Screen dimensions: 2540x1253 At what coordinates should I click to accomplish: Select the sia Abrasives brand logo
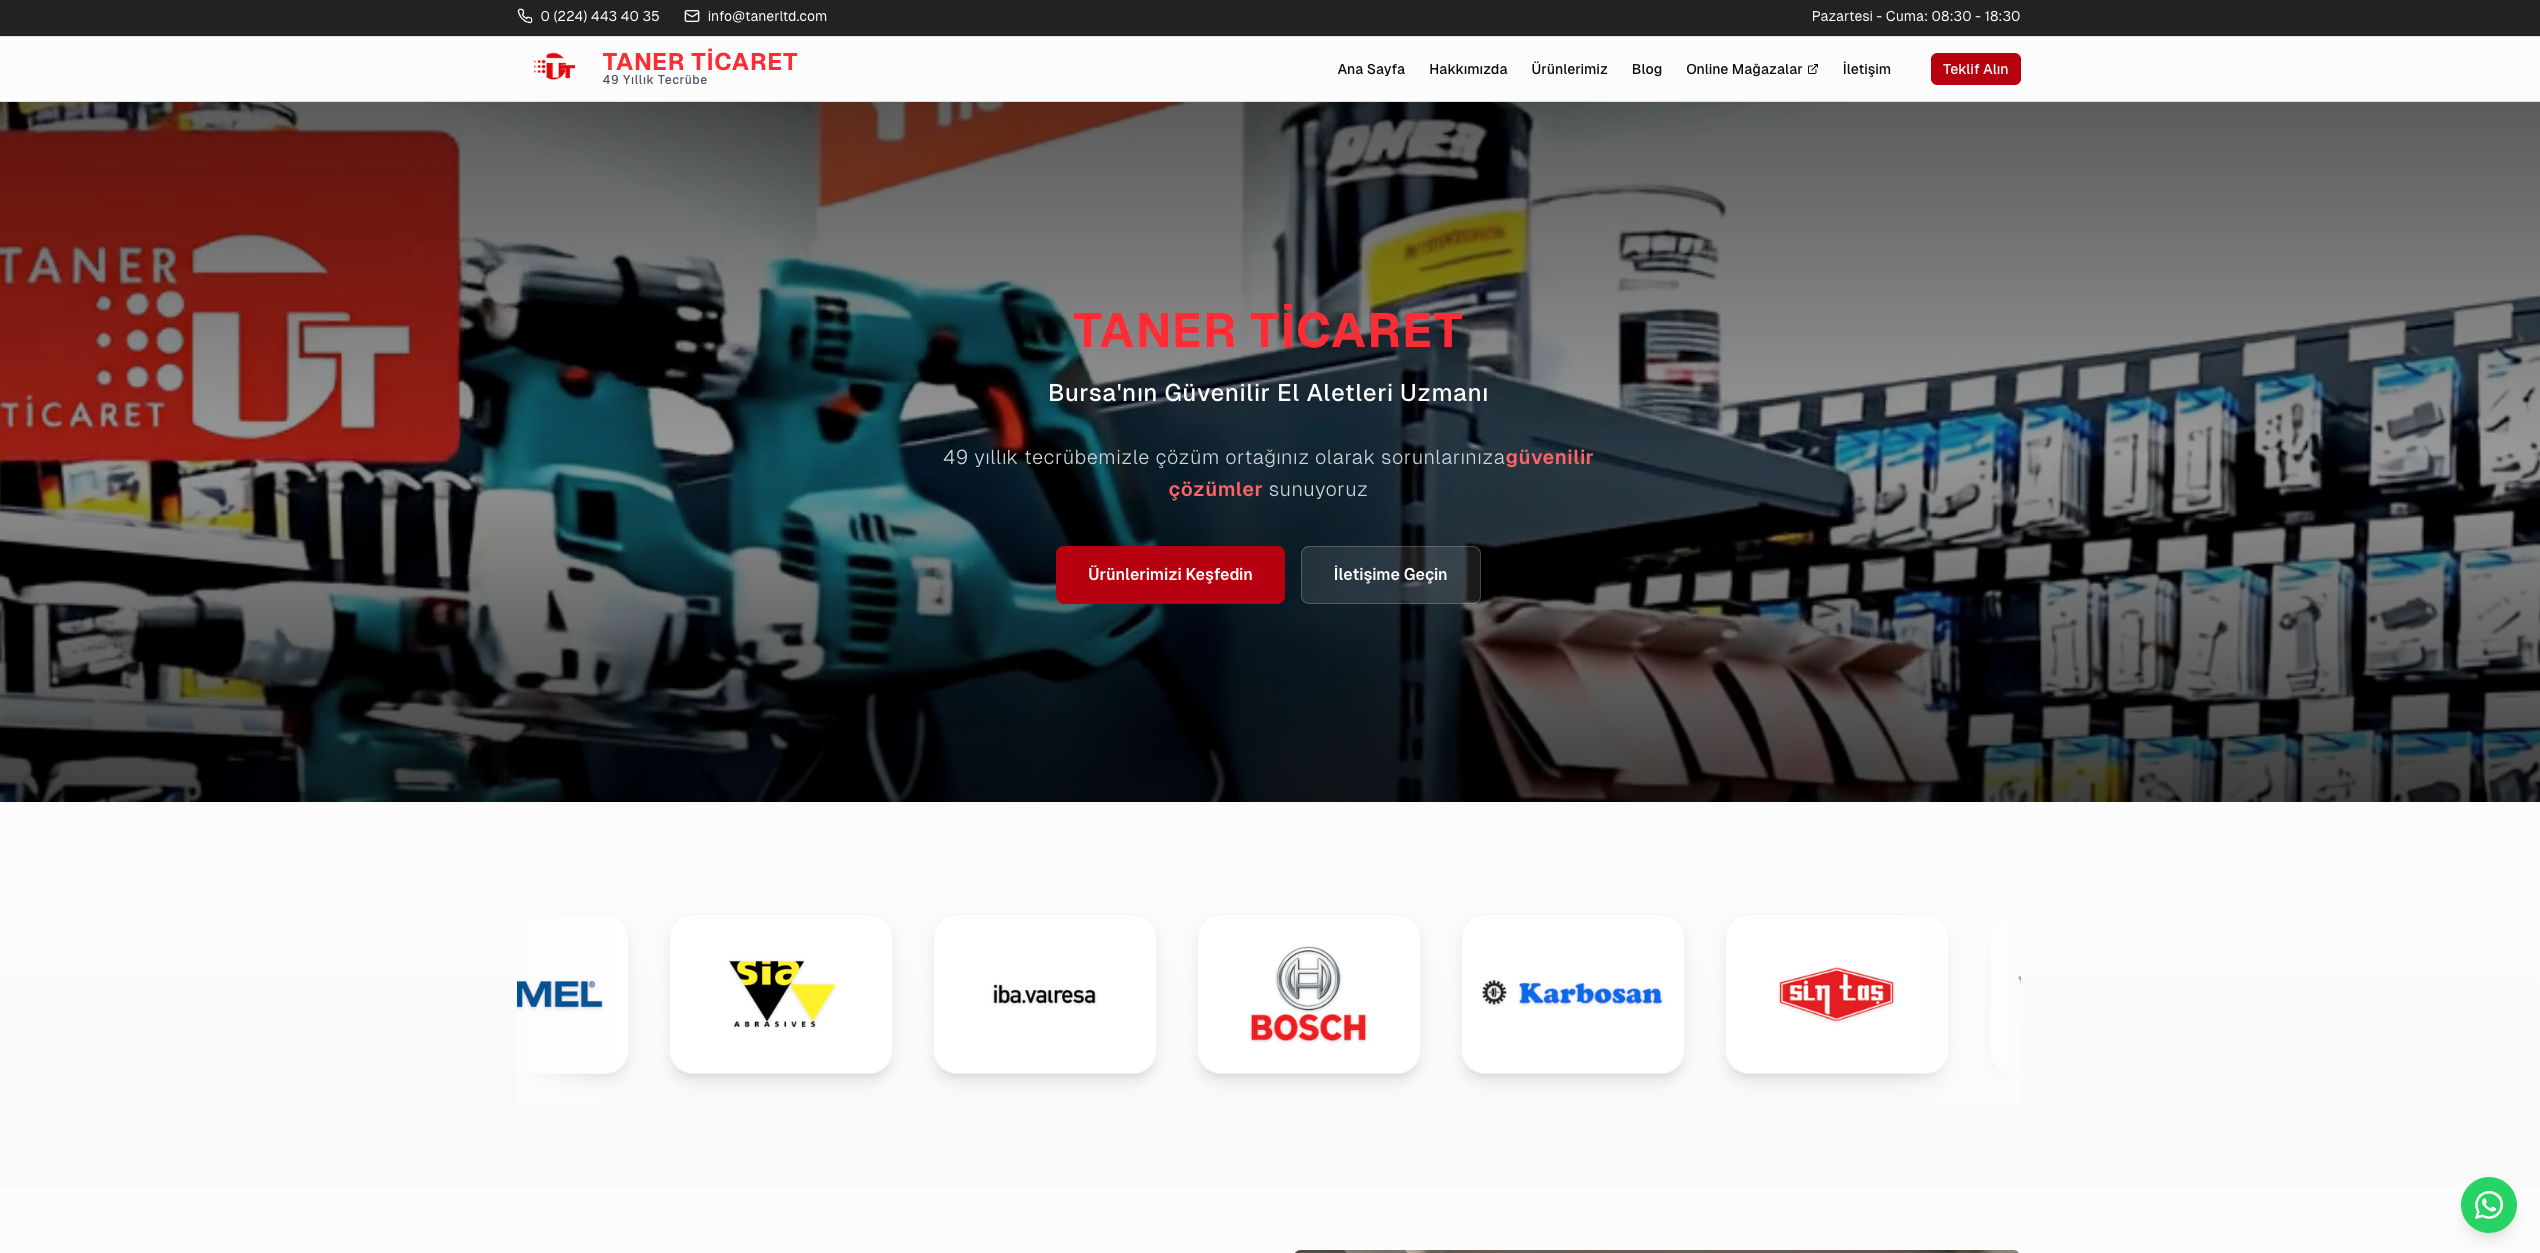(x=780, y=994)
